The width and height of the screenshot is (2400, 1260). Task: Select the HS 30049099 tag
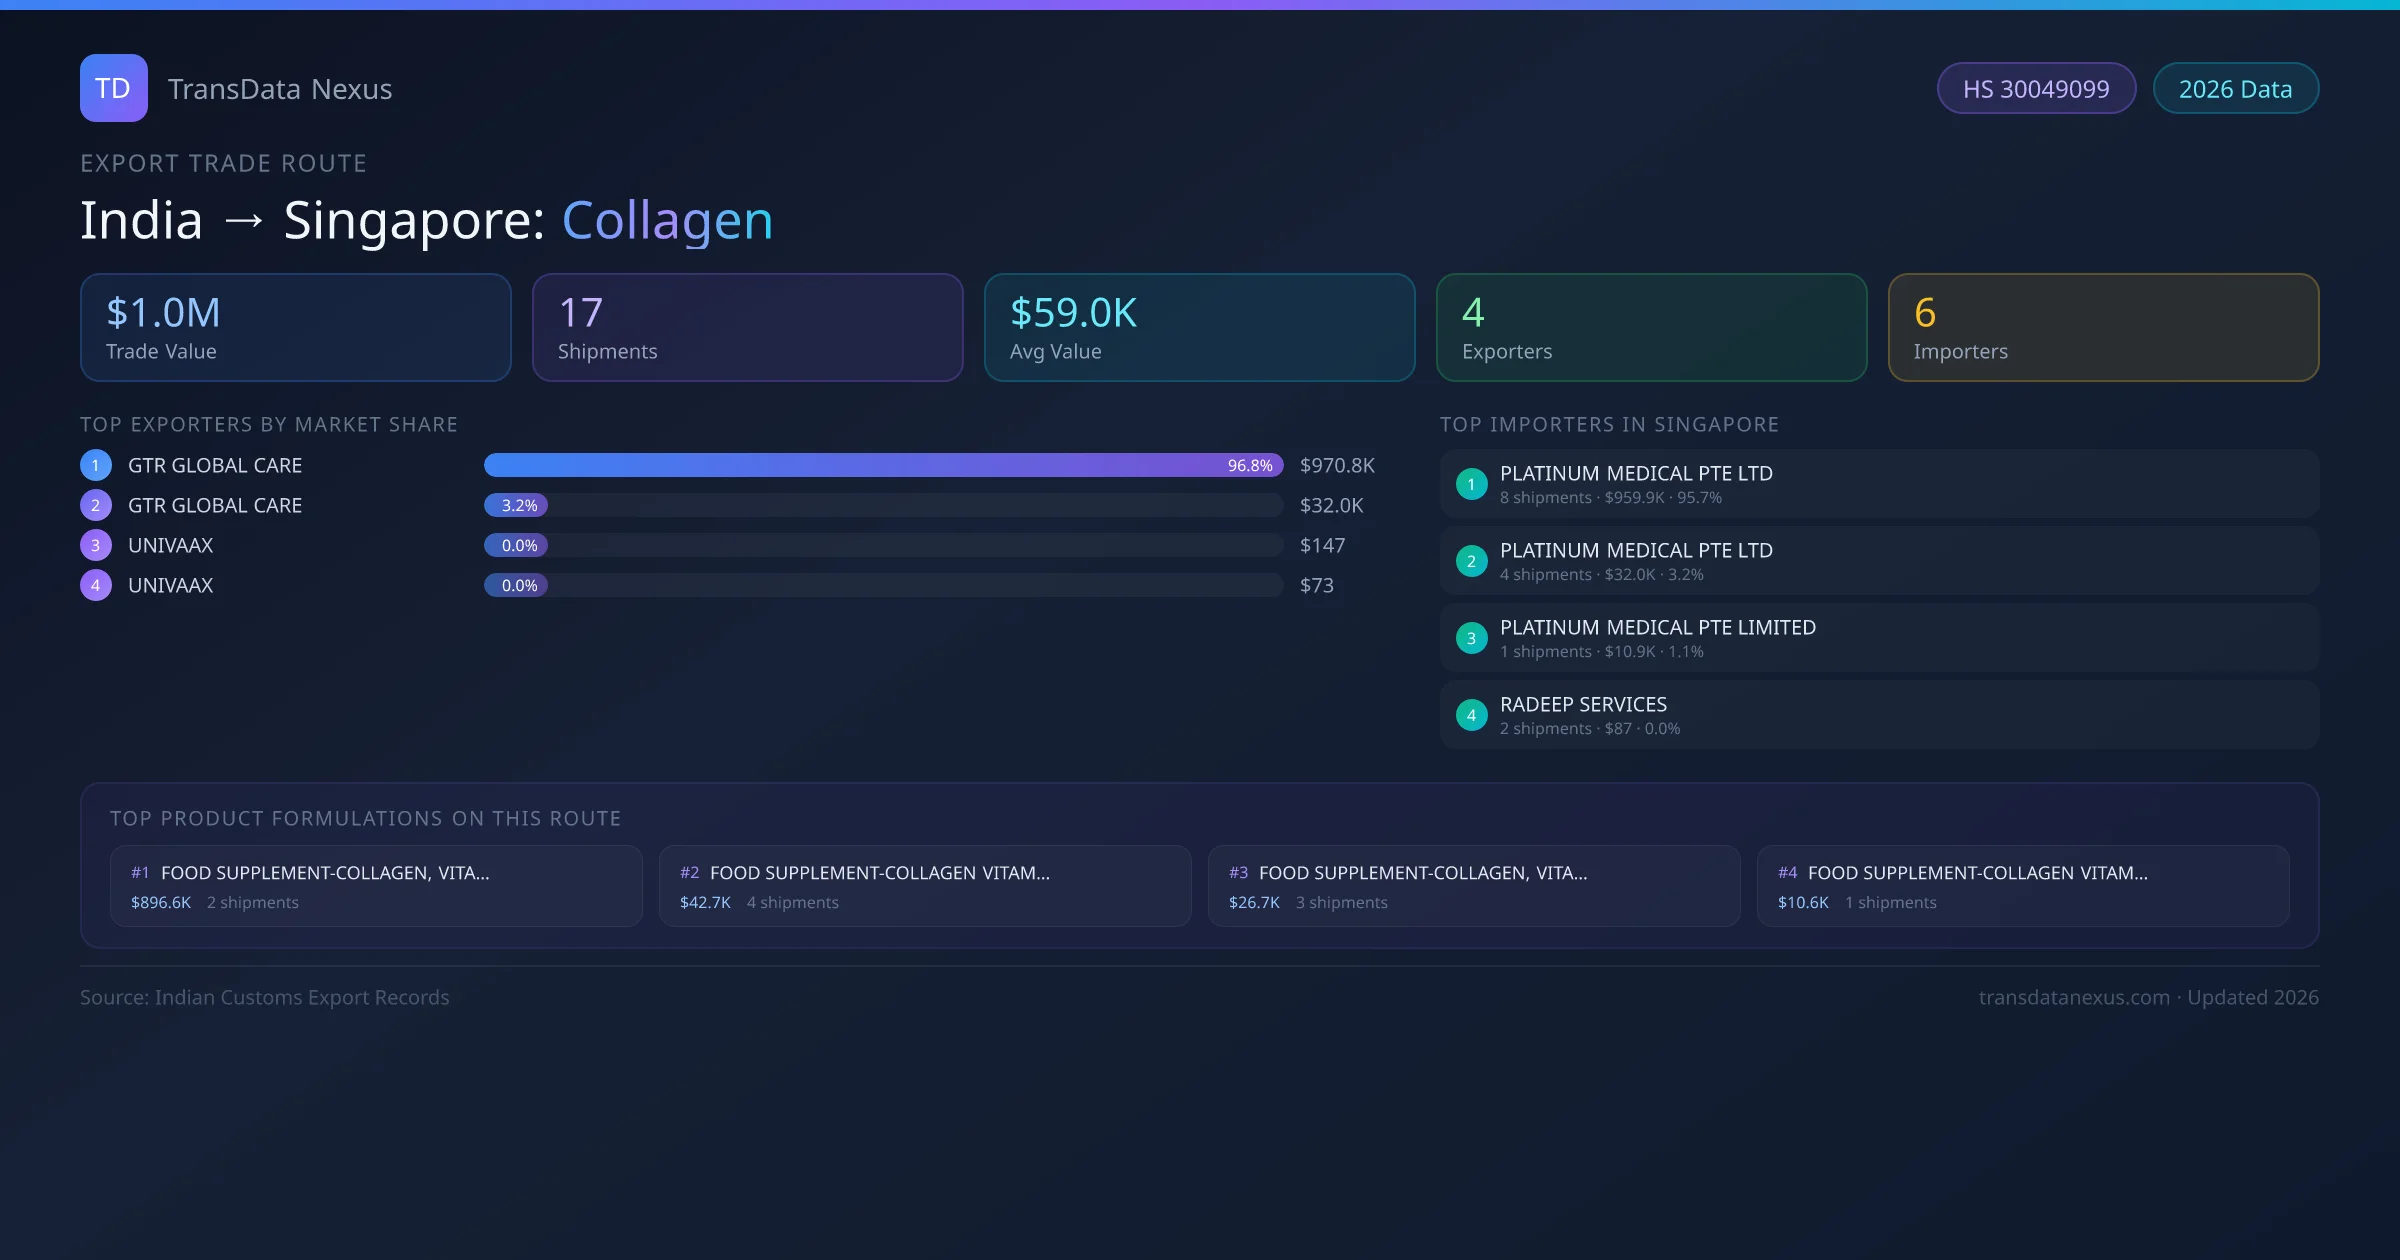coord(2036,89)
